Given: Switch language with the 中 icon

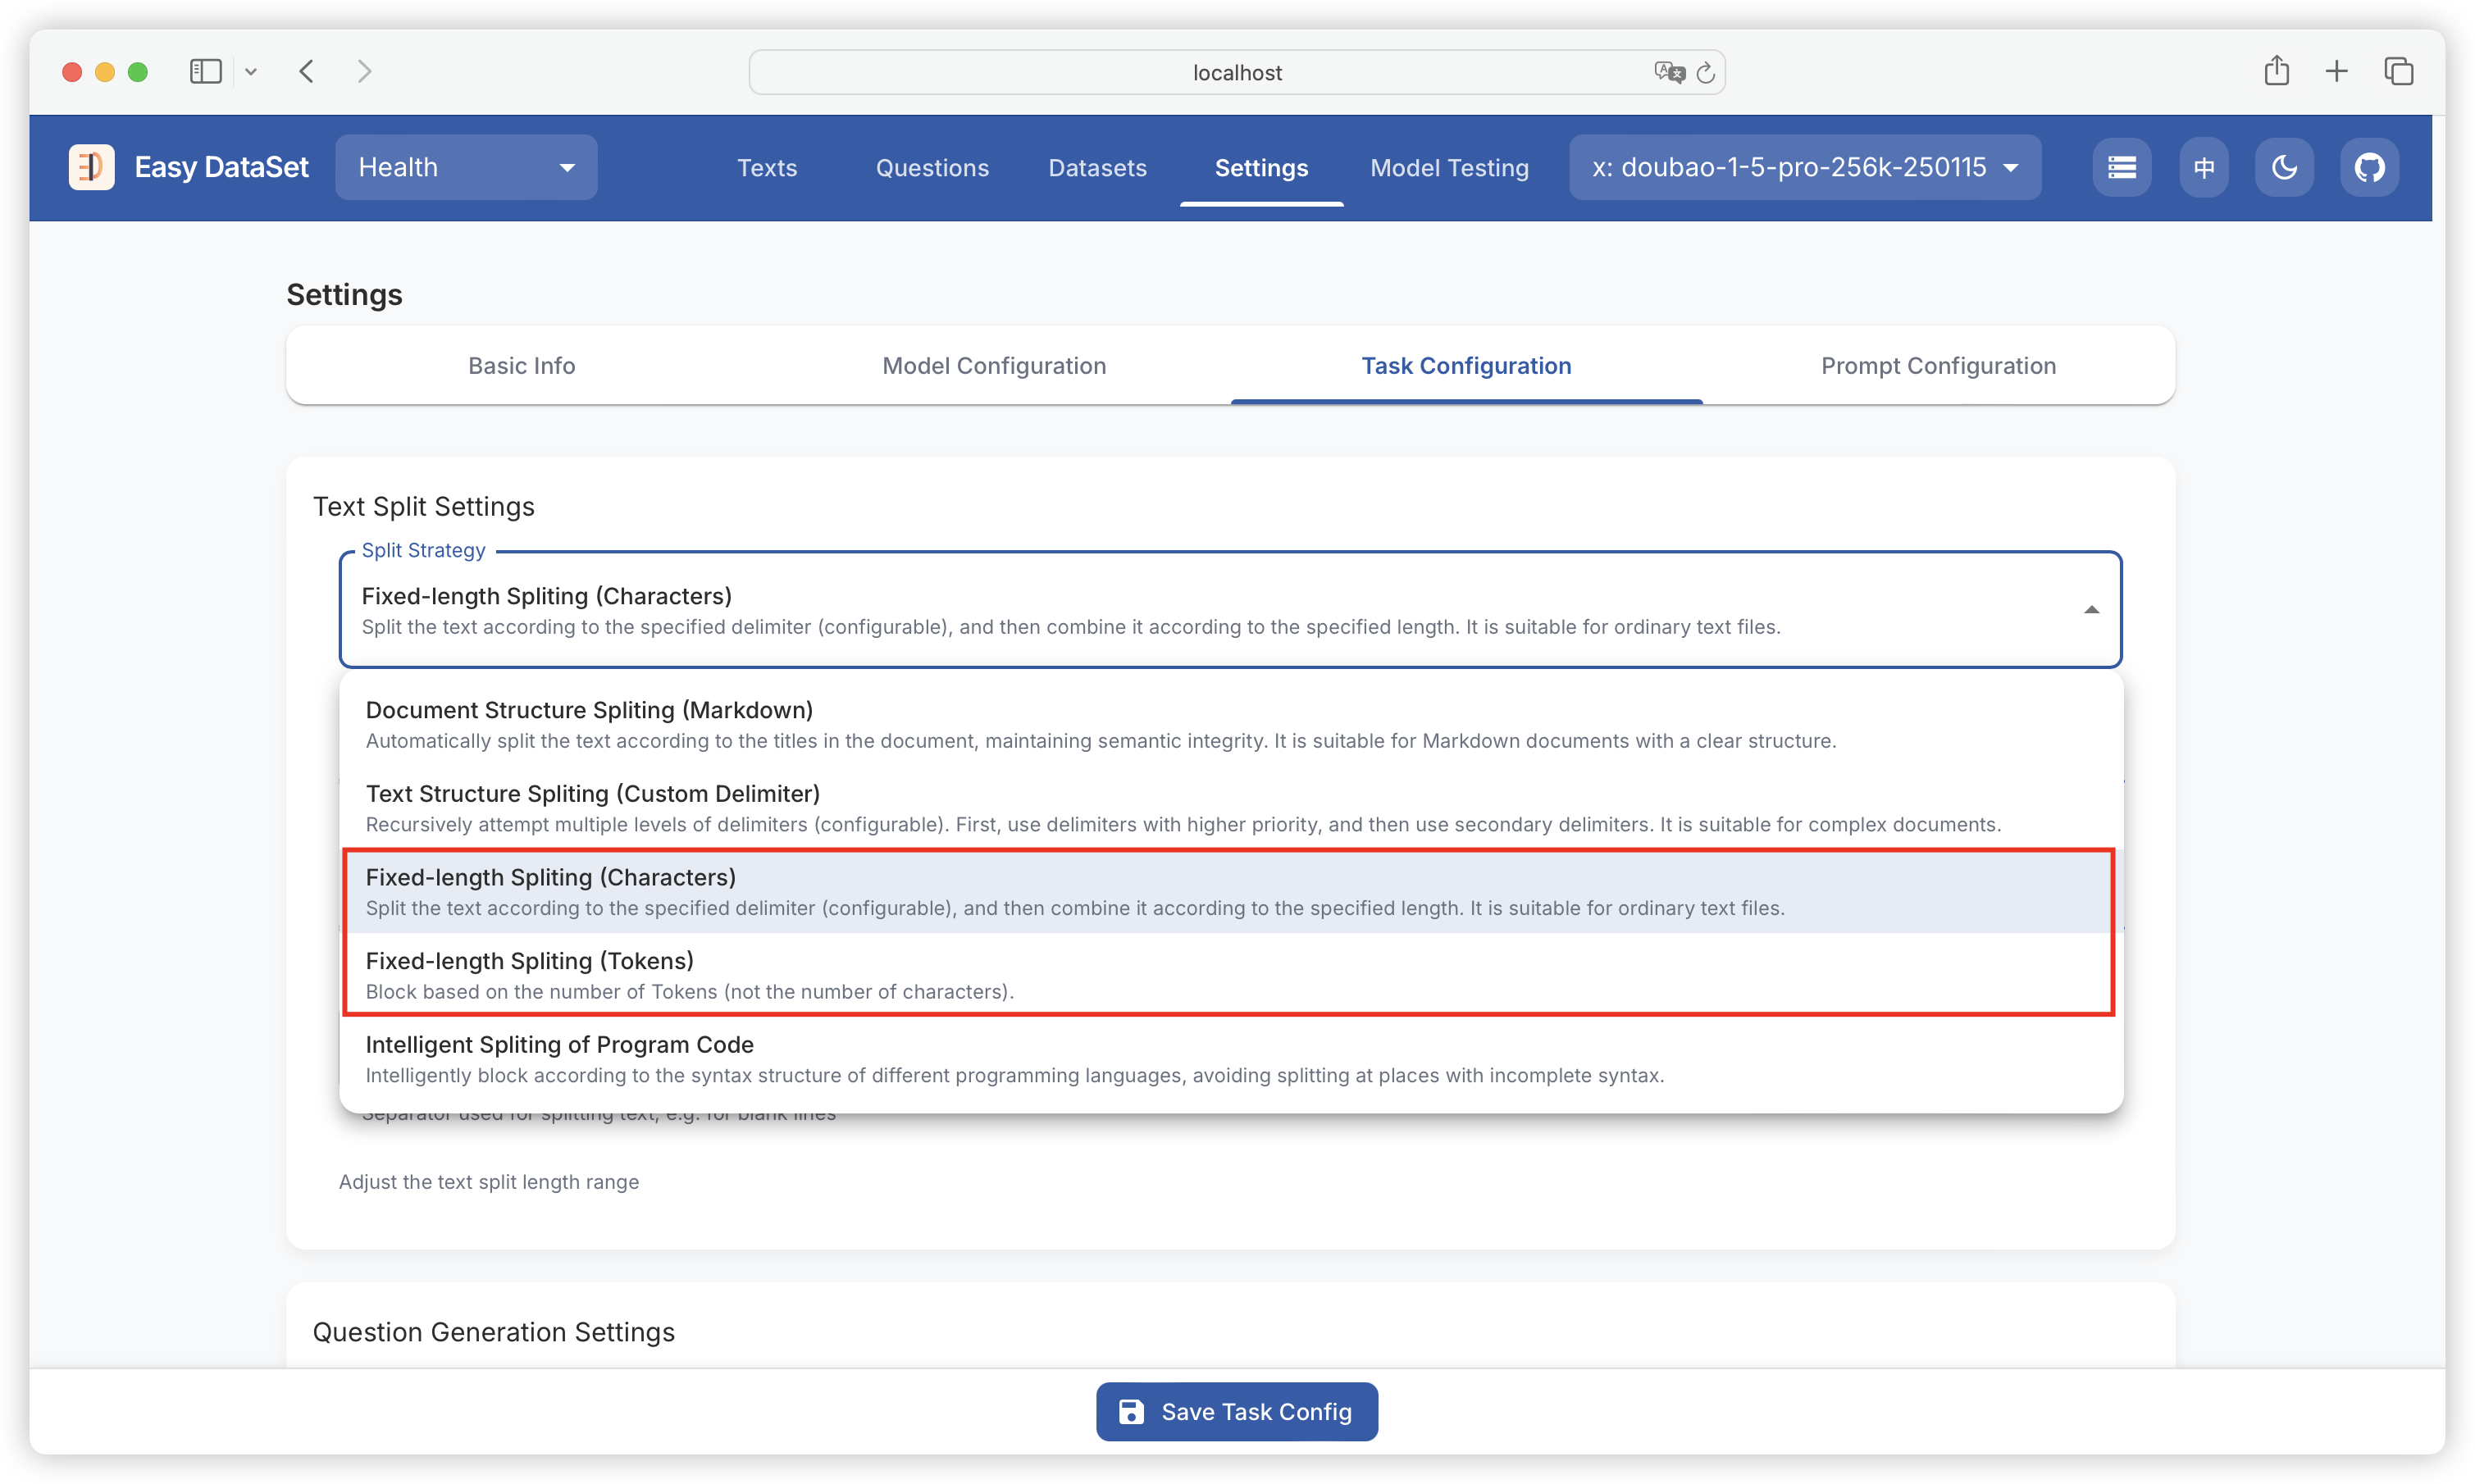Looking at the screenshot, I should click(x=2204, y=167).
